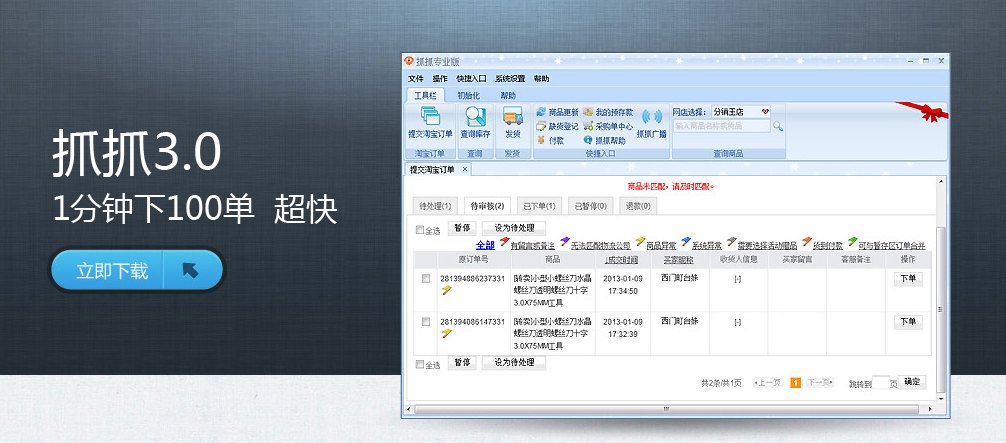Image resolution: width=1006 pixels, height=443 pixels.
Task: Click yellow flag under order 281394886237331
Action: (447, 291)
